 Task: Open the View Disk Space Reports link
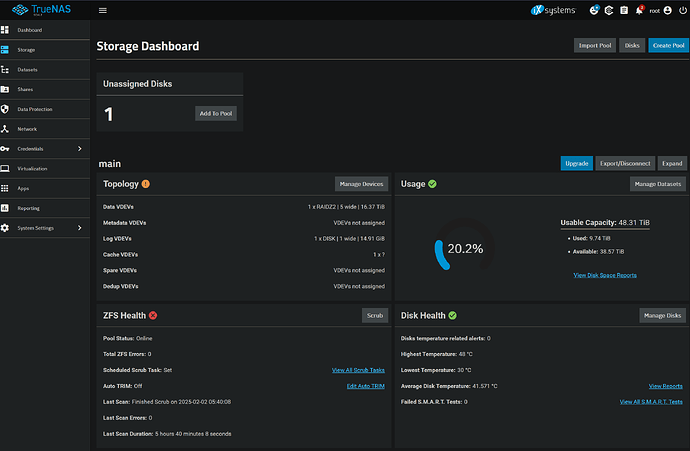pyautogui.click(x=605, y=275)
